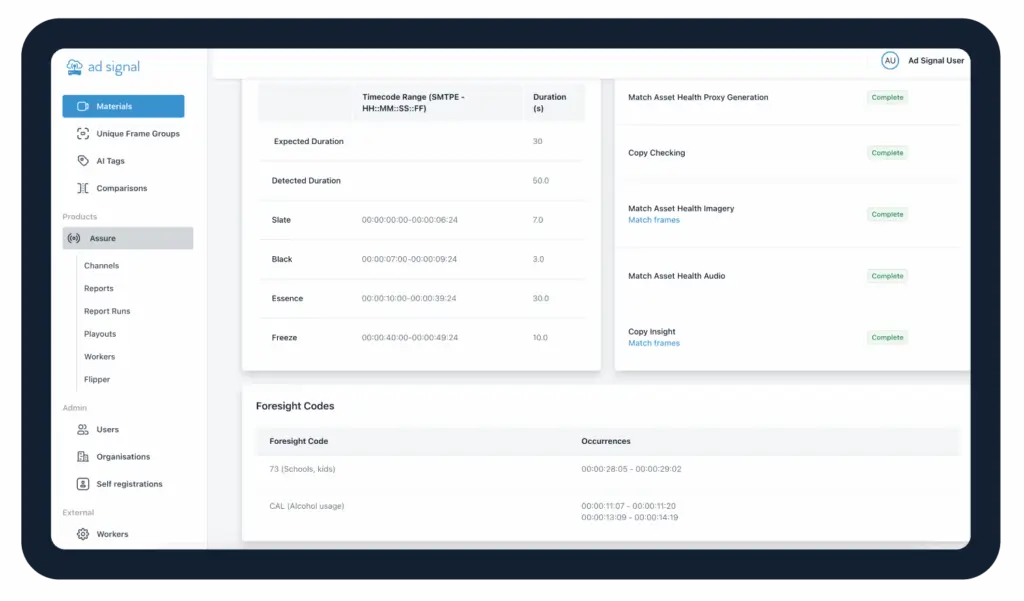This screenshot has height=601, width=1024.
Task: Open Match frames link under Match Asset Health Imagery
Action: tap(653, 220)
